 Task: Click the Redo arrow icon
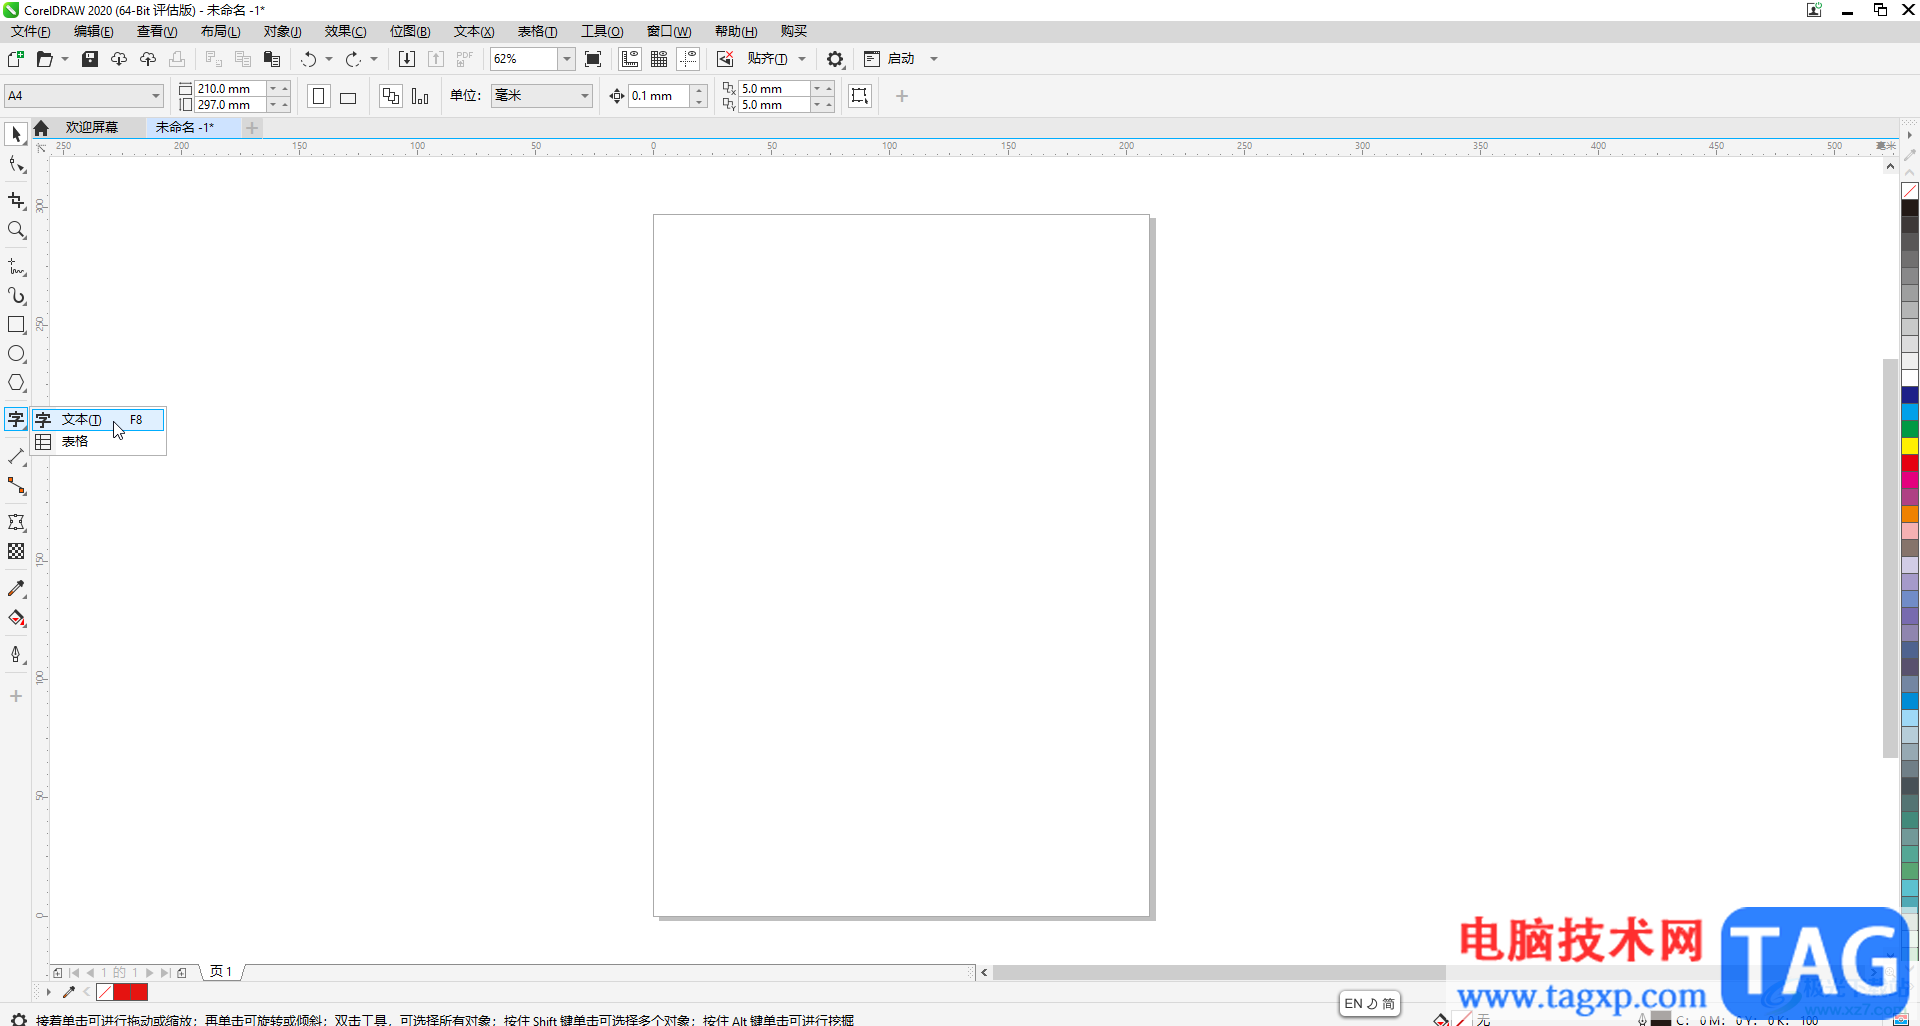pyautogui.click(x=353, y=59)
